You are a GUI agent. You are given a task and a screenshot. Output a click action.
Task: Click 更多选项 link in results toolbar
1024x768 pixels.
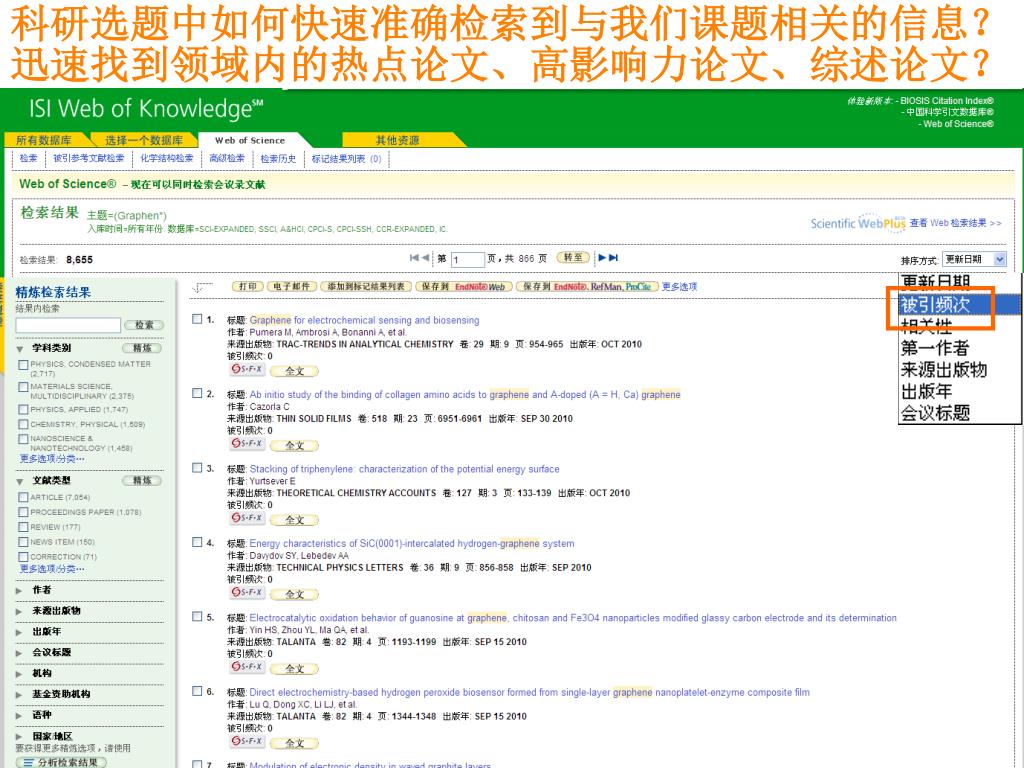tap(679, 287)
